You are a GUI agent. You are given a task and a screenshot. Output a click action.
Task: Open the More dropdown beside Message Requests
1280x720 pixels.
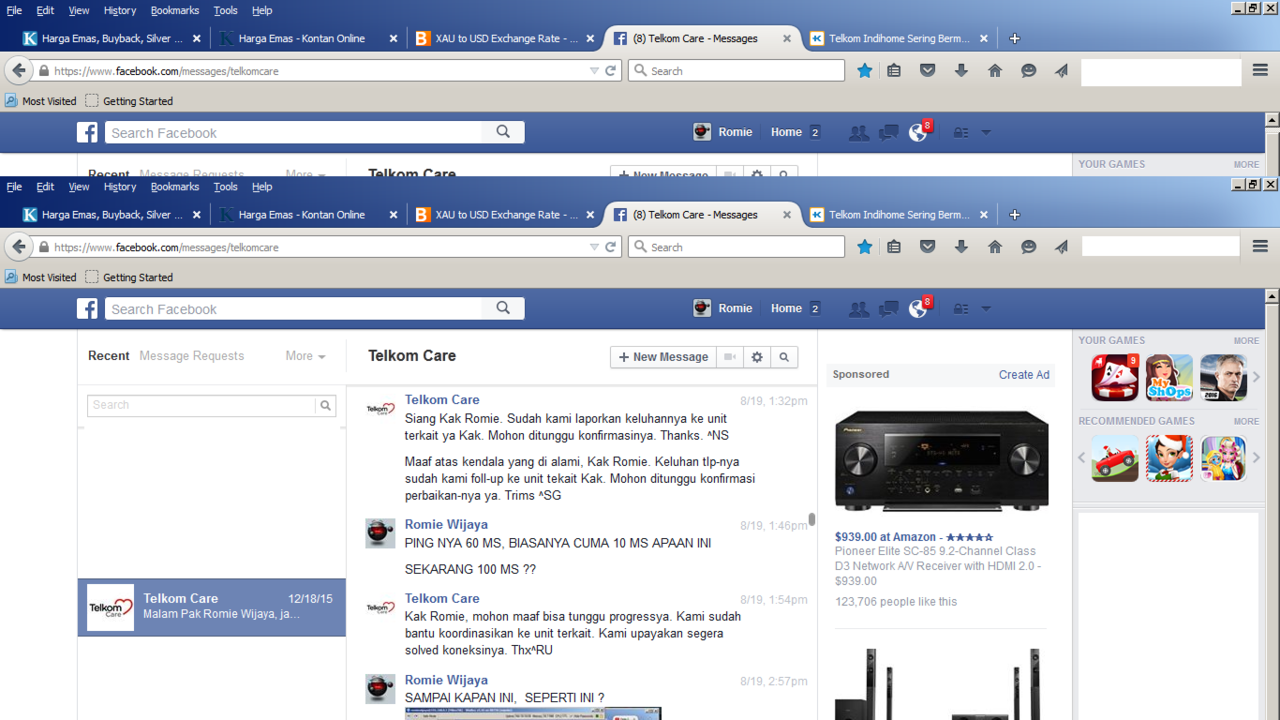click(305, 356)
